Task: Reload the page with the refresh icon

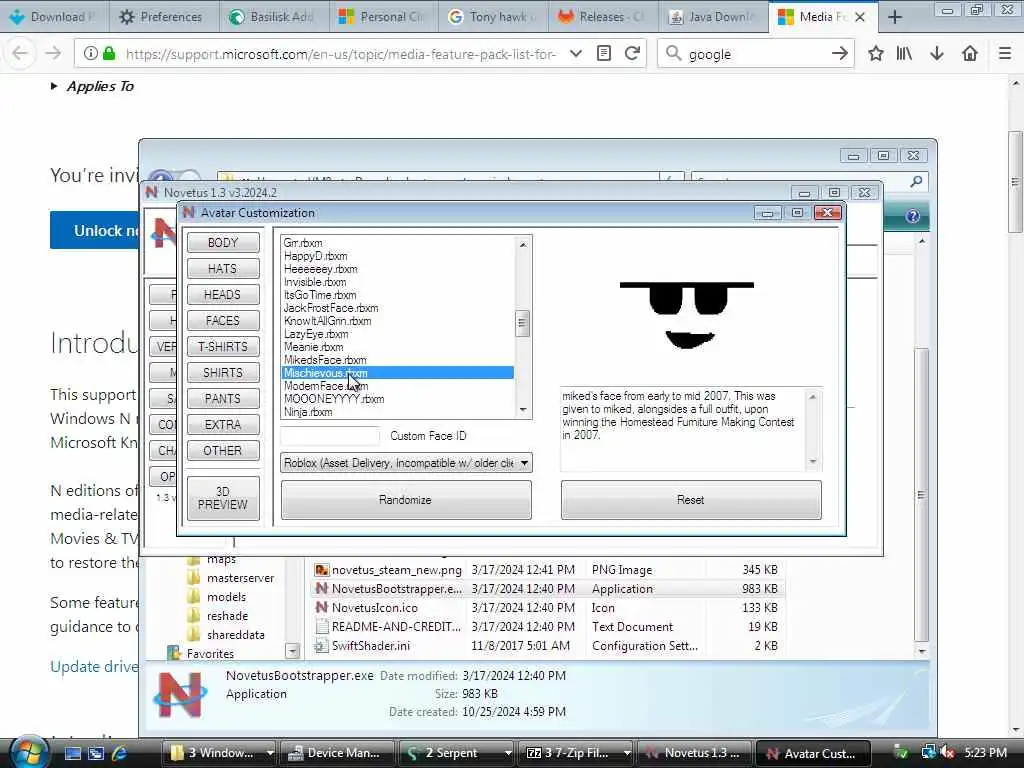Action: tap(632, 54)
